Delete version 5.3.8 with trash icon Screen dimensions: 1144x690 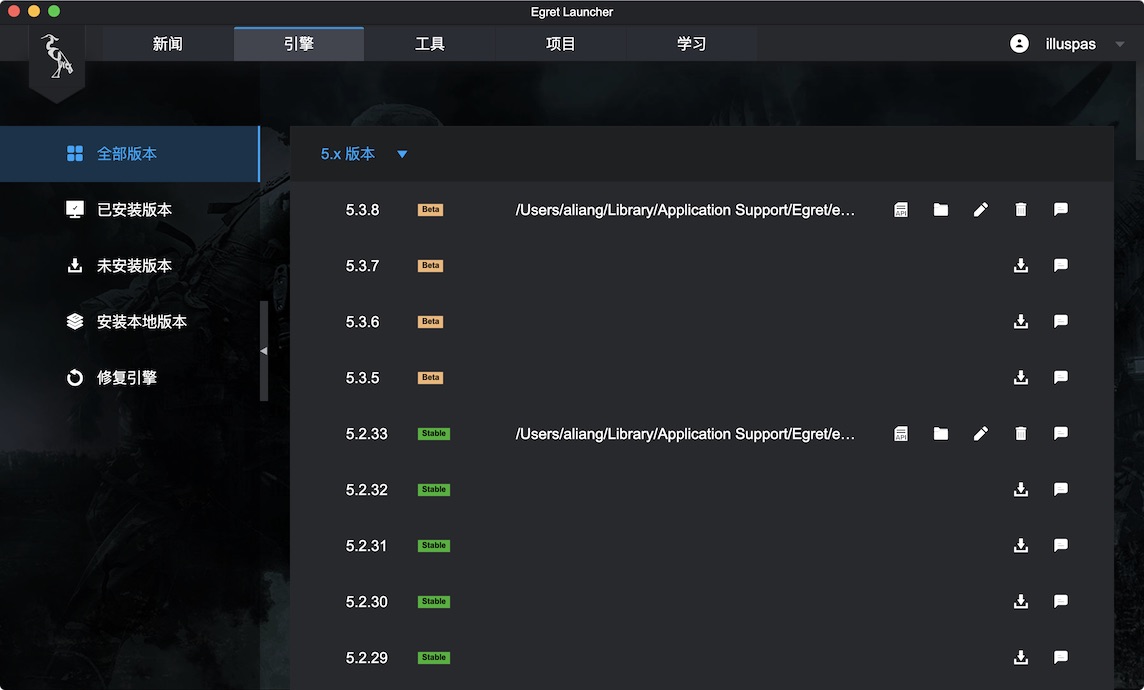(1021, 210)
